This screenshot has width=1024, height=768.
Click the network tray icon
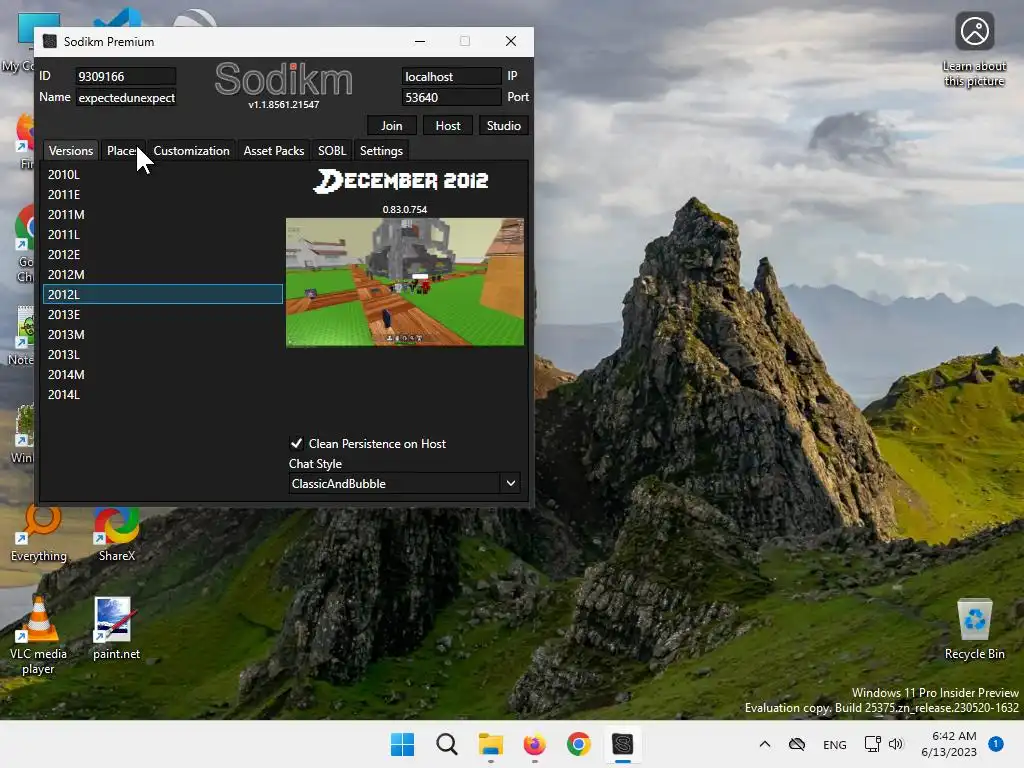pos(872,744)
